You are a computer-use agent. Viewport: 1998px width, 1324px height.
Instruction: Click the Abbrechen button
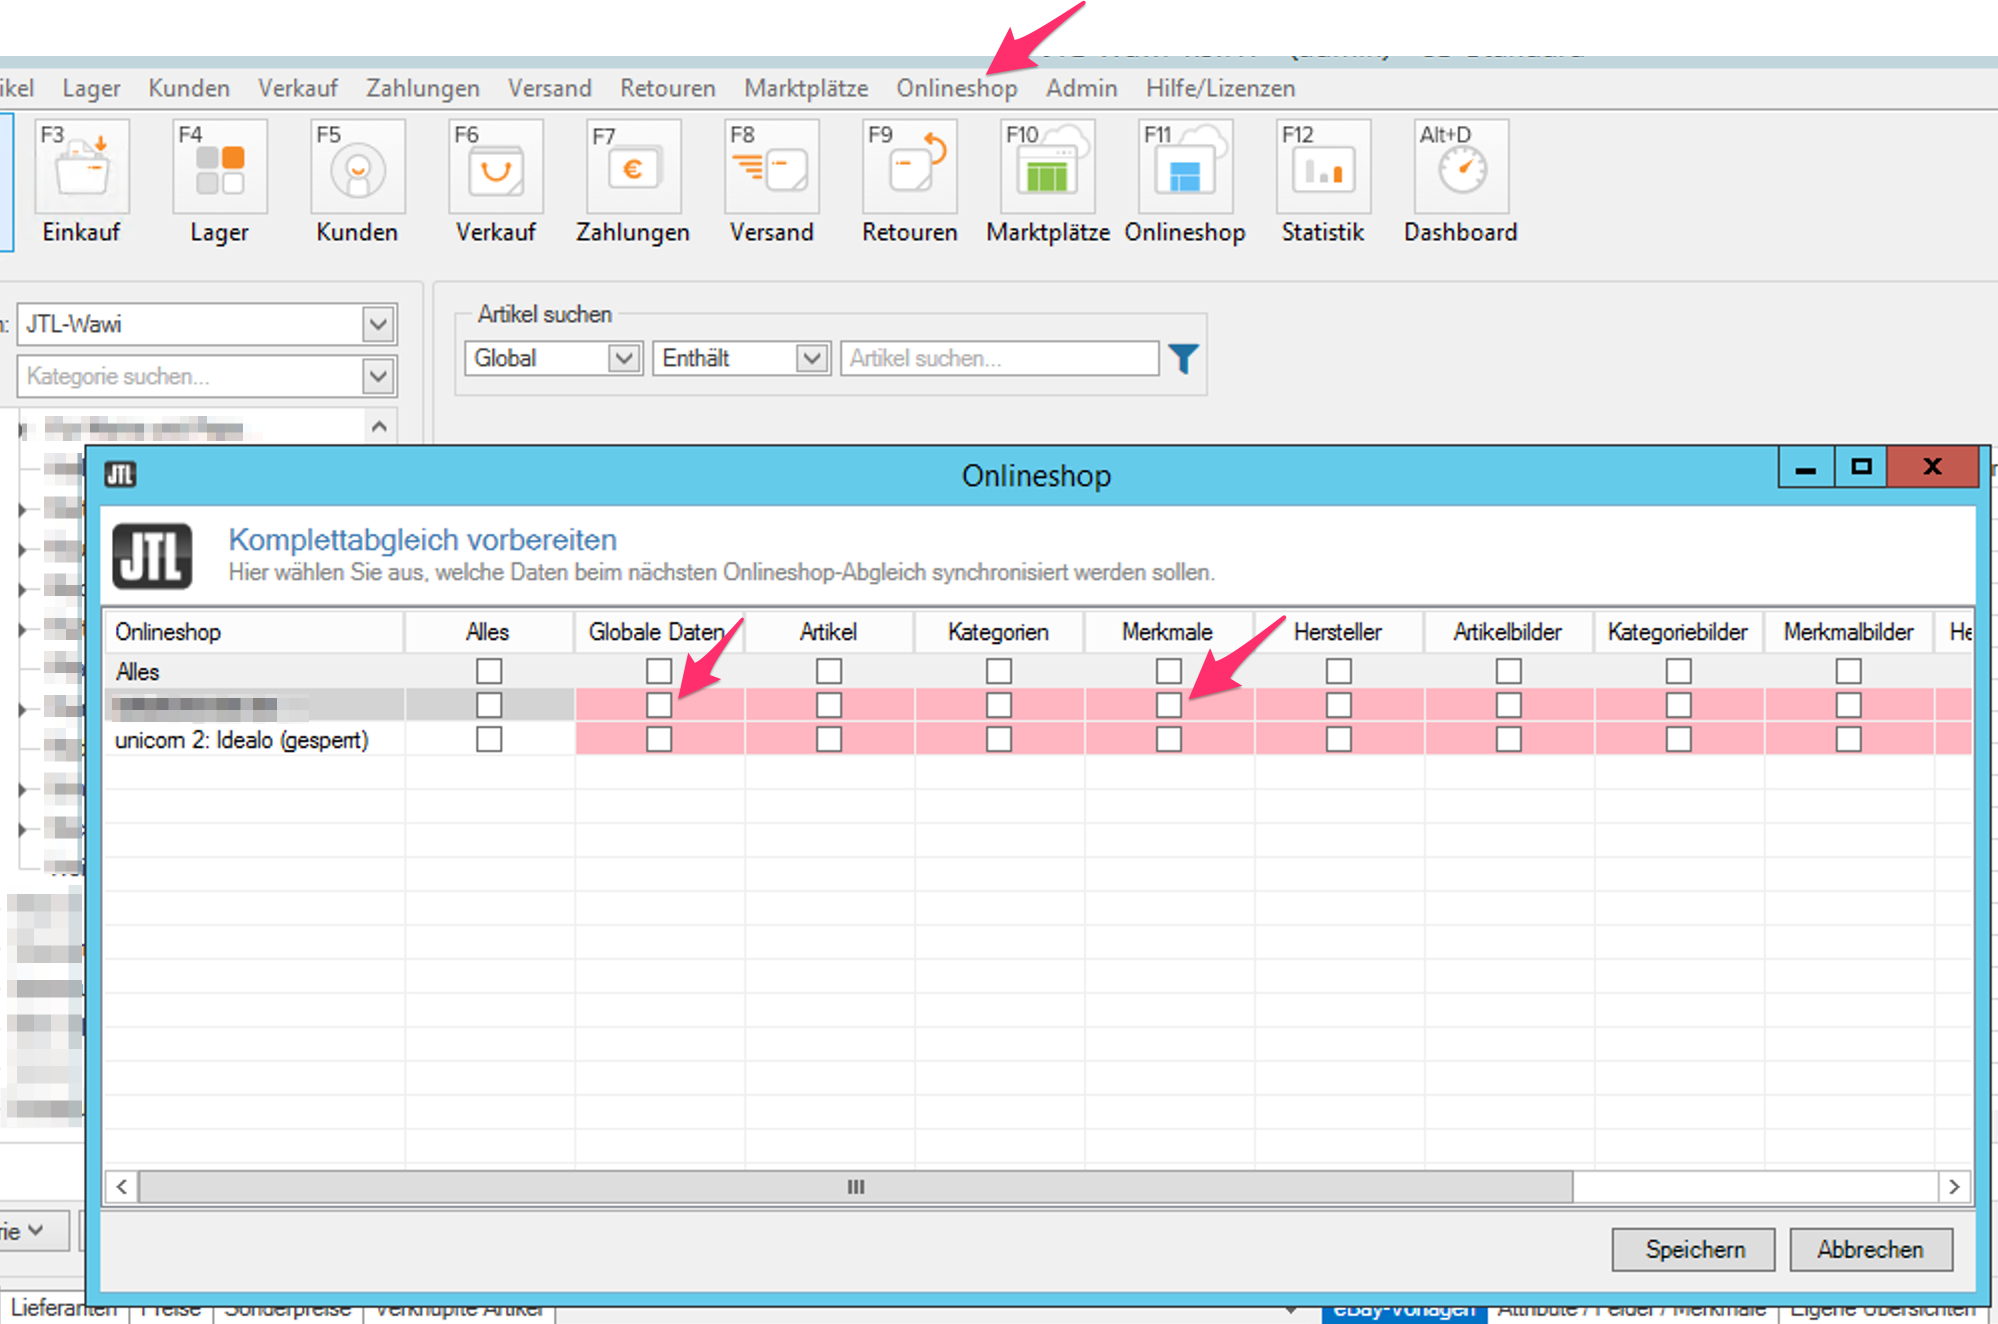click(x=1870, y=1249)
